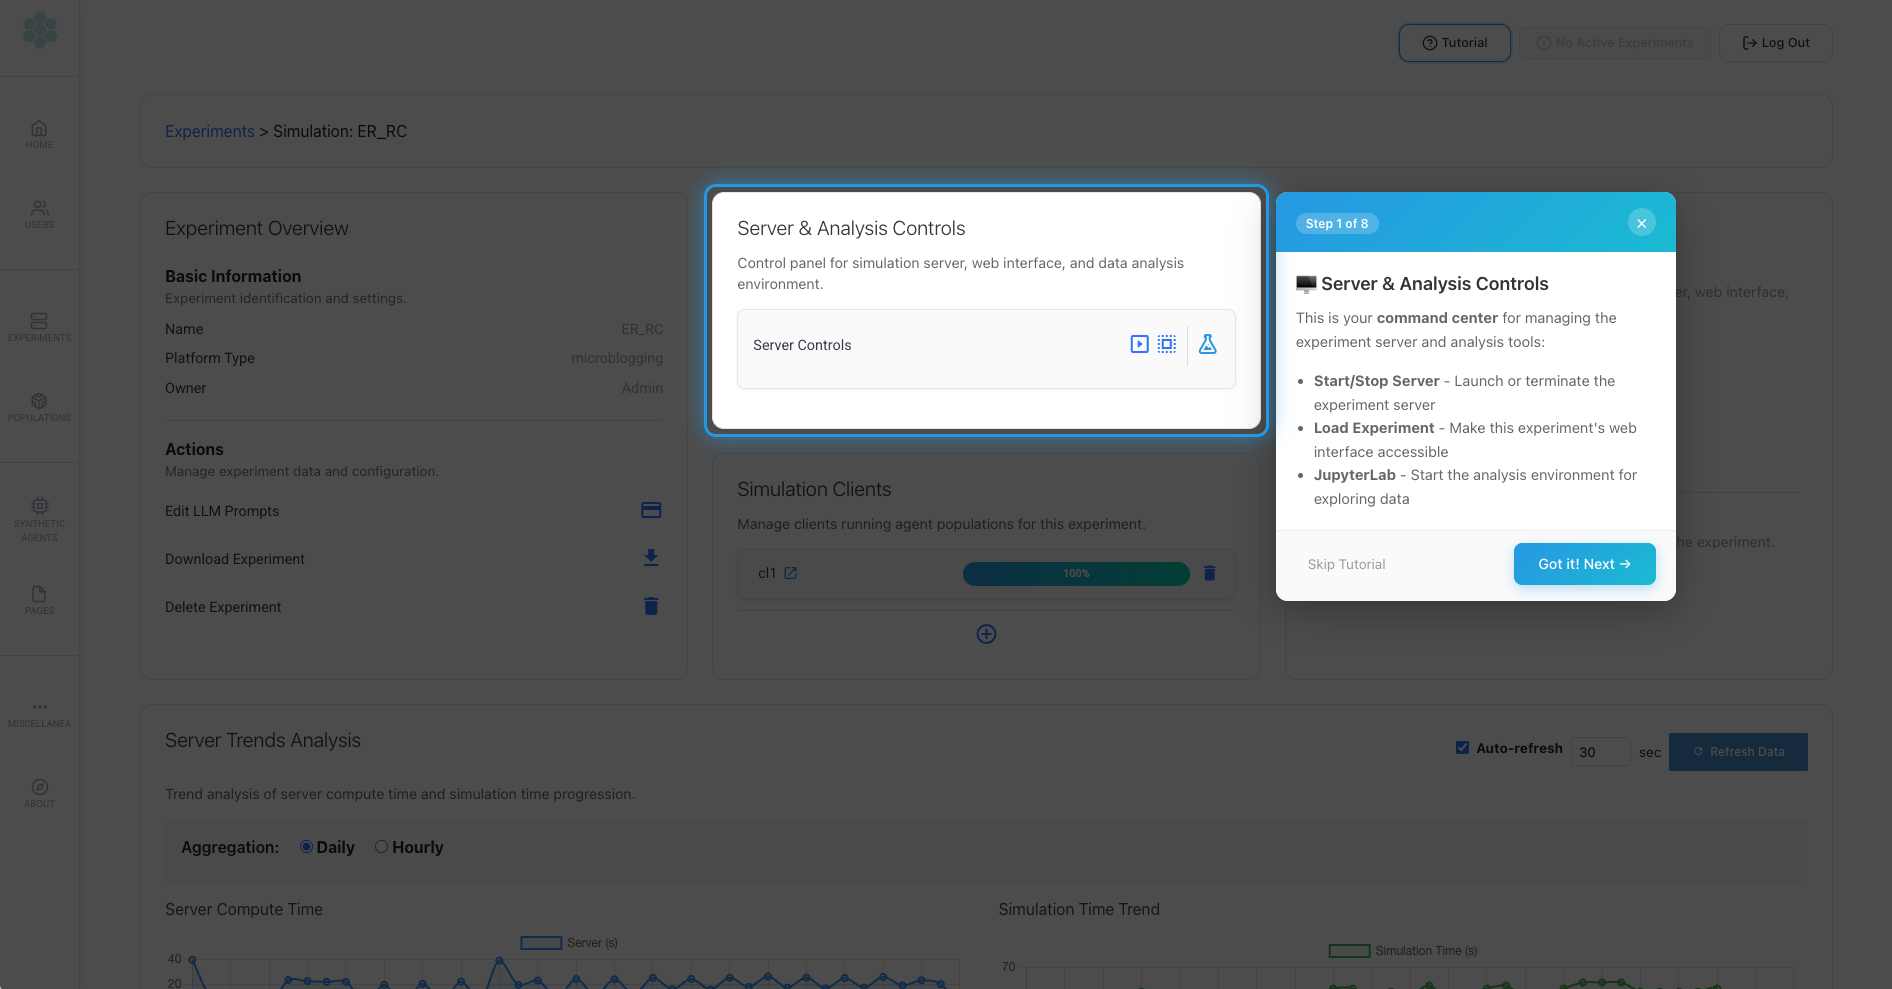Start the experiment server via play icon
The image size is (1892, 989).
tap(1139, 344)
